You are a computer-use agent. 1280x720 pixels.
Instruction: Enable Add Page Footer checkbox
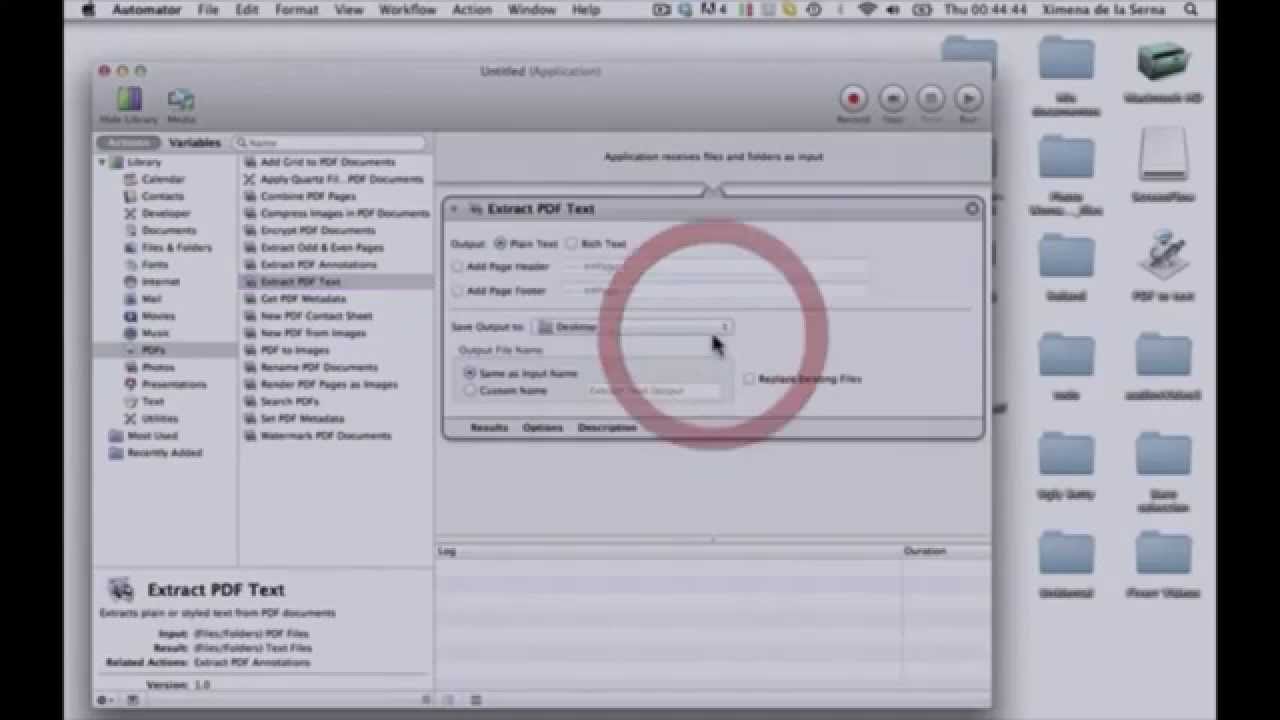tap(458, 291)
